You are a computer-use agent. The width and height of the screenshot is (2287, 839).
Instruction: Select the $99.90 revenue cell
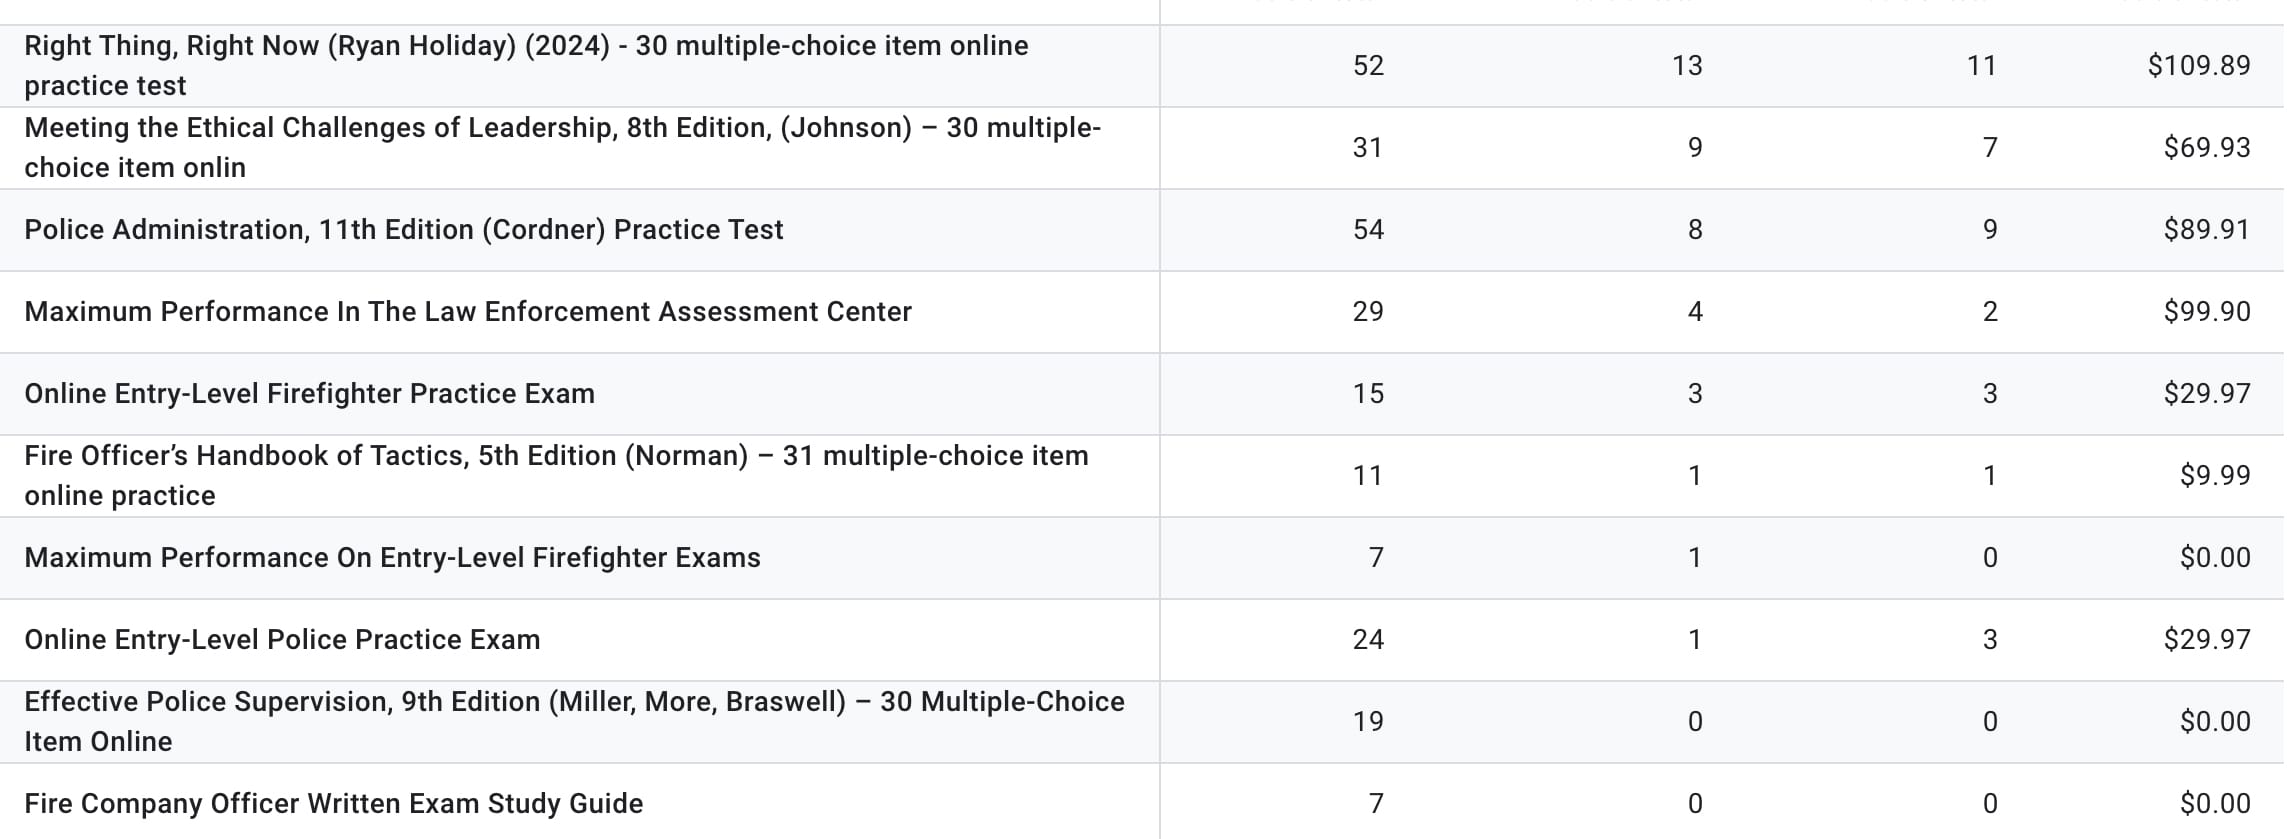pyautogui.click(x=2207, y=312)
